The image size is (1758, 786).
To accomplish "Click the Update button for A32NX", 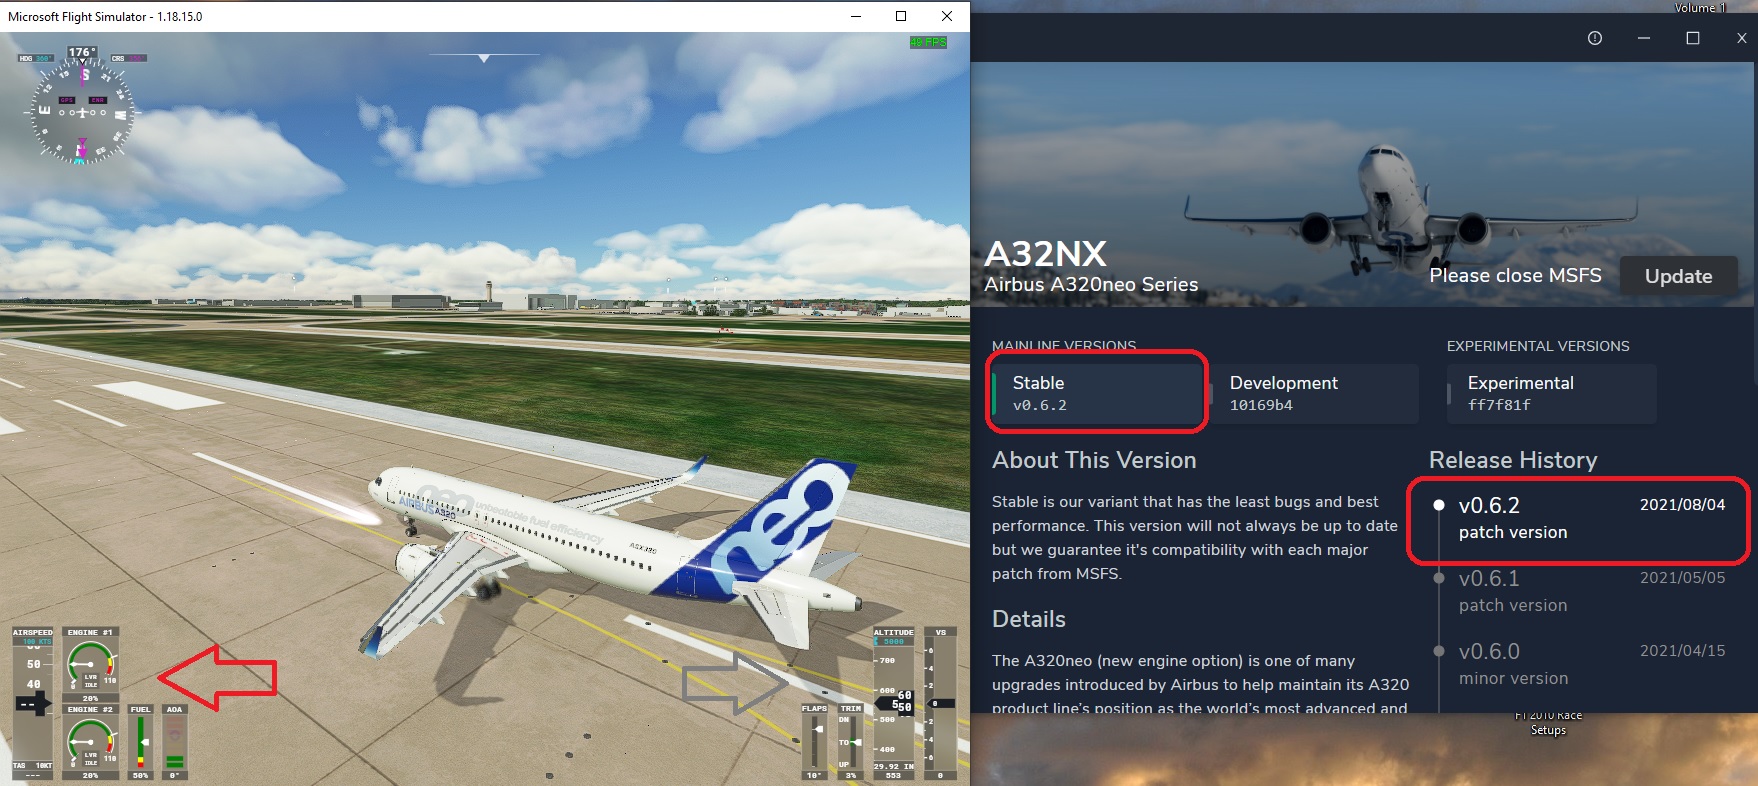I will 1678,276.
